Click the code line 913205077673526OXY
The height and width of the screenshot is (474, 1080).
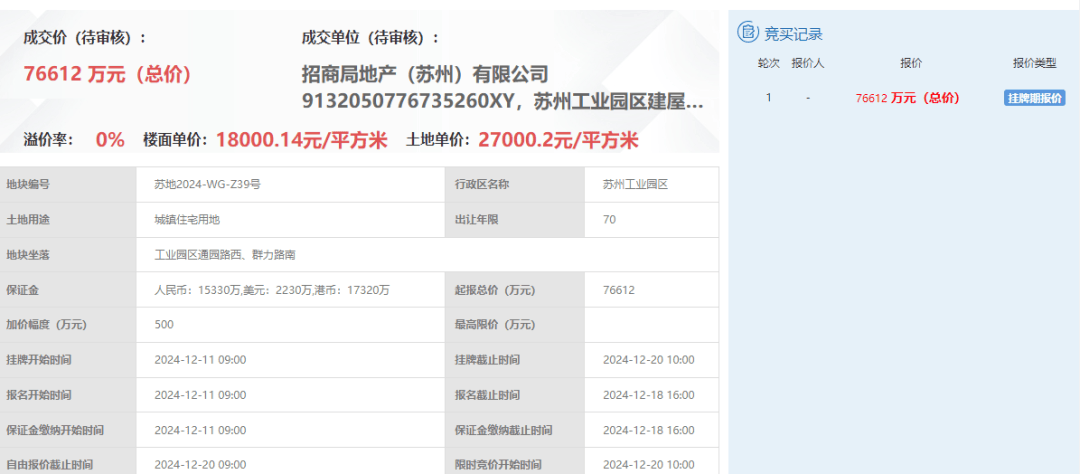tap(408, 102)
